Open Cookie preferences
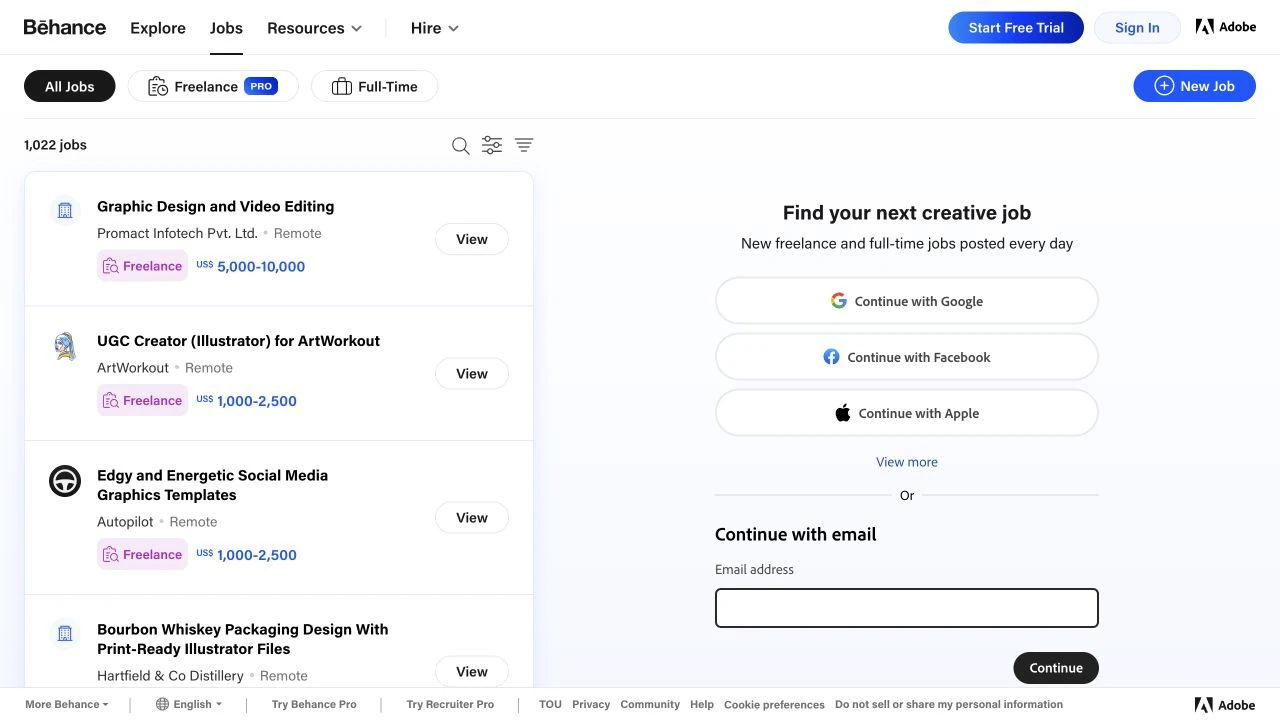Image resolution: width=1280 pixels, height=720 pixels. tap(774, 704)
